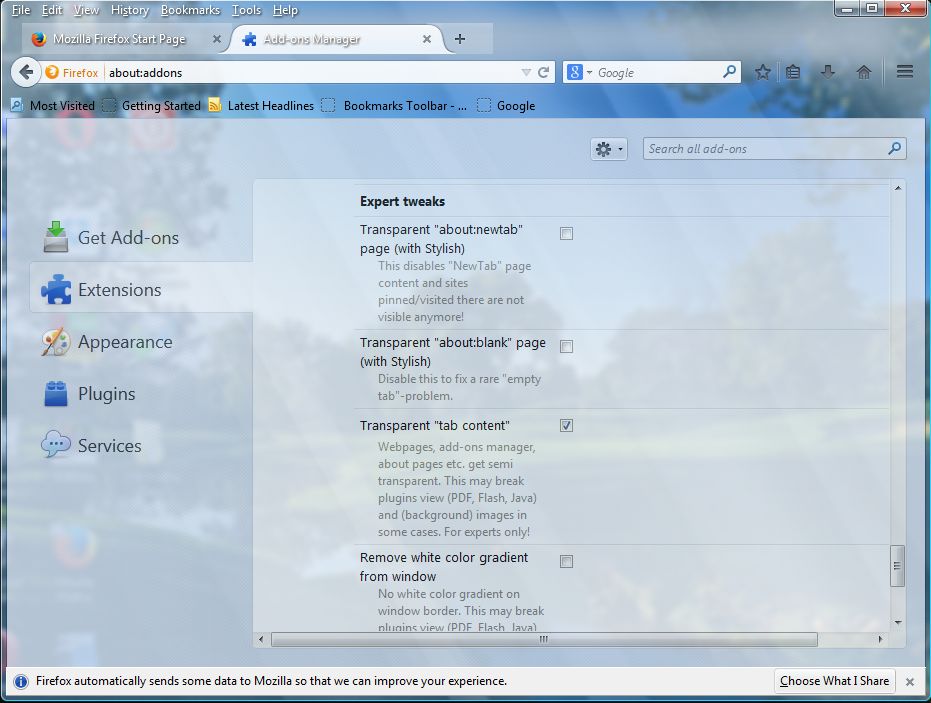The width and height of the screenshot is (931, 703).
Task: Open the Getting Started bookmark
Action: point(151,106)
